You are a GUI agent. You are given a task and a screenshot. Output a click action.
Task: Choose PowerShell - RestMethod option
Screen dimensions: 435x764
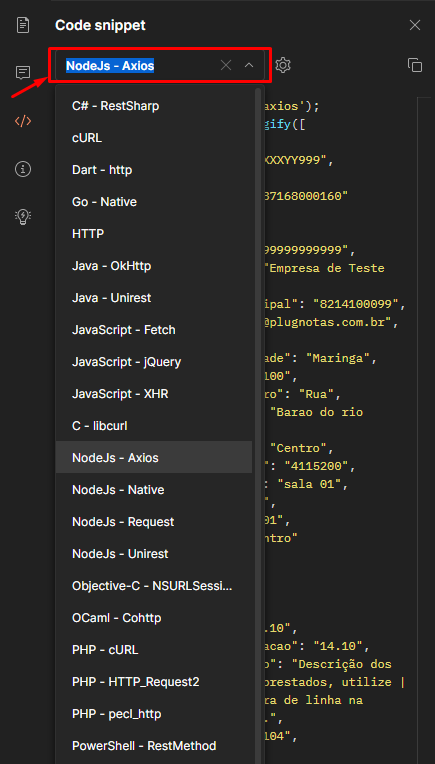[154, 746]
